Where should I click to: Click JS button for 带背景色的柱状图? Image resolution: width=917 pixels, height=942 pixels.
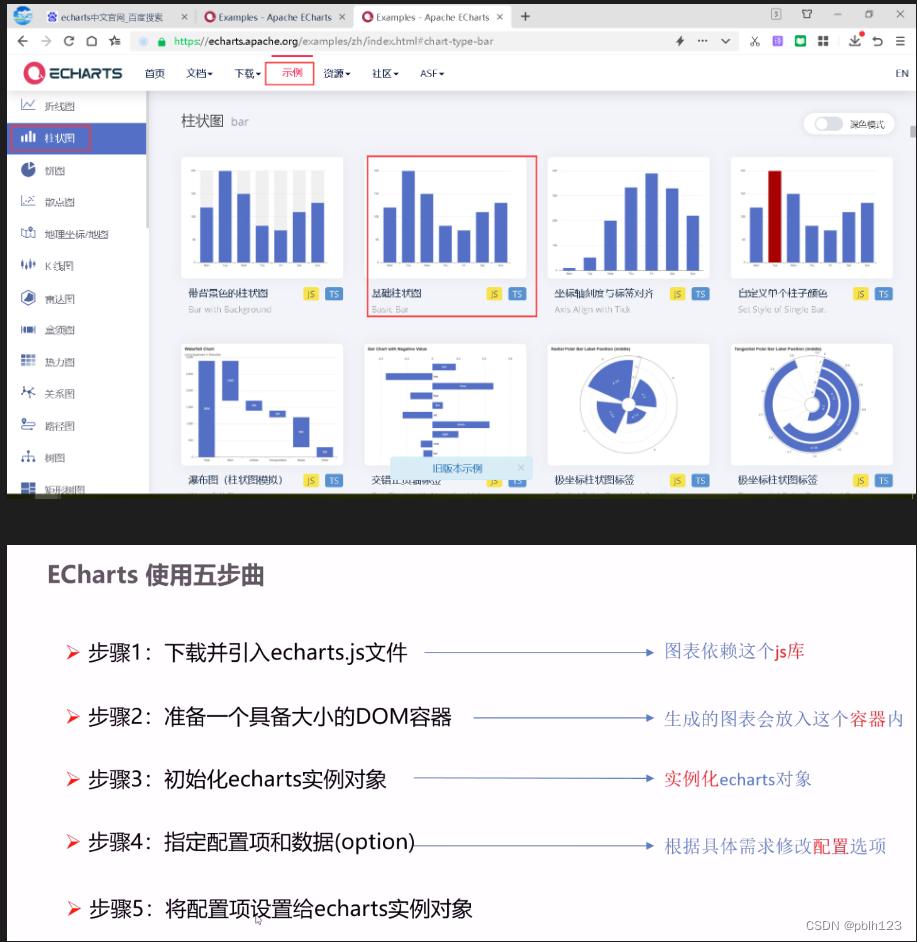tap(311, 294)
